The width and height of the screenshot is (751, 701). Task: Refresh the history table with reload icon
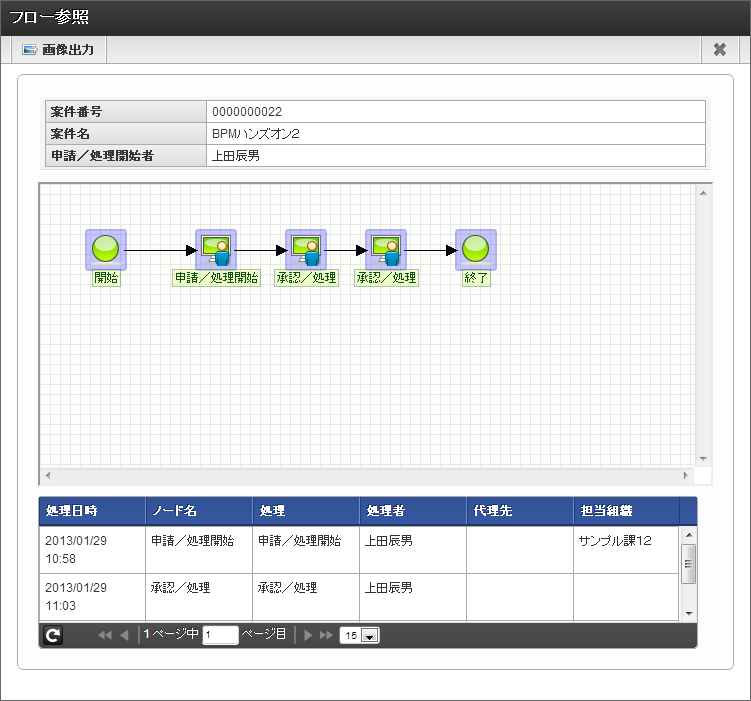point(53,635)
